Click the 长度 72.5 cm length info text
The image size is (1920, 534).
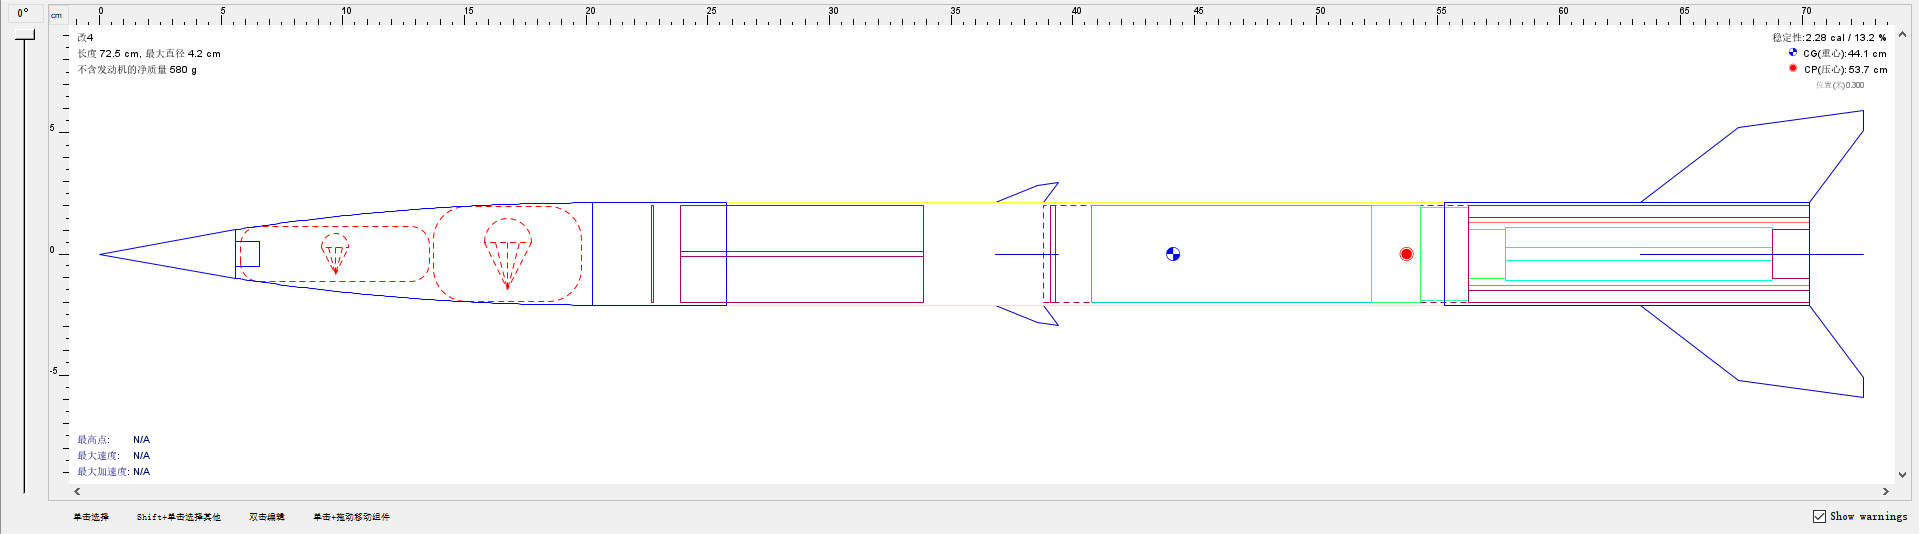pyautogui.click(x=149, y=54)
